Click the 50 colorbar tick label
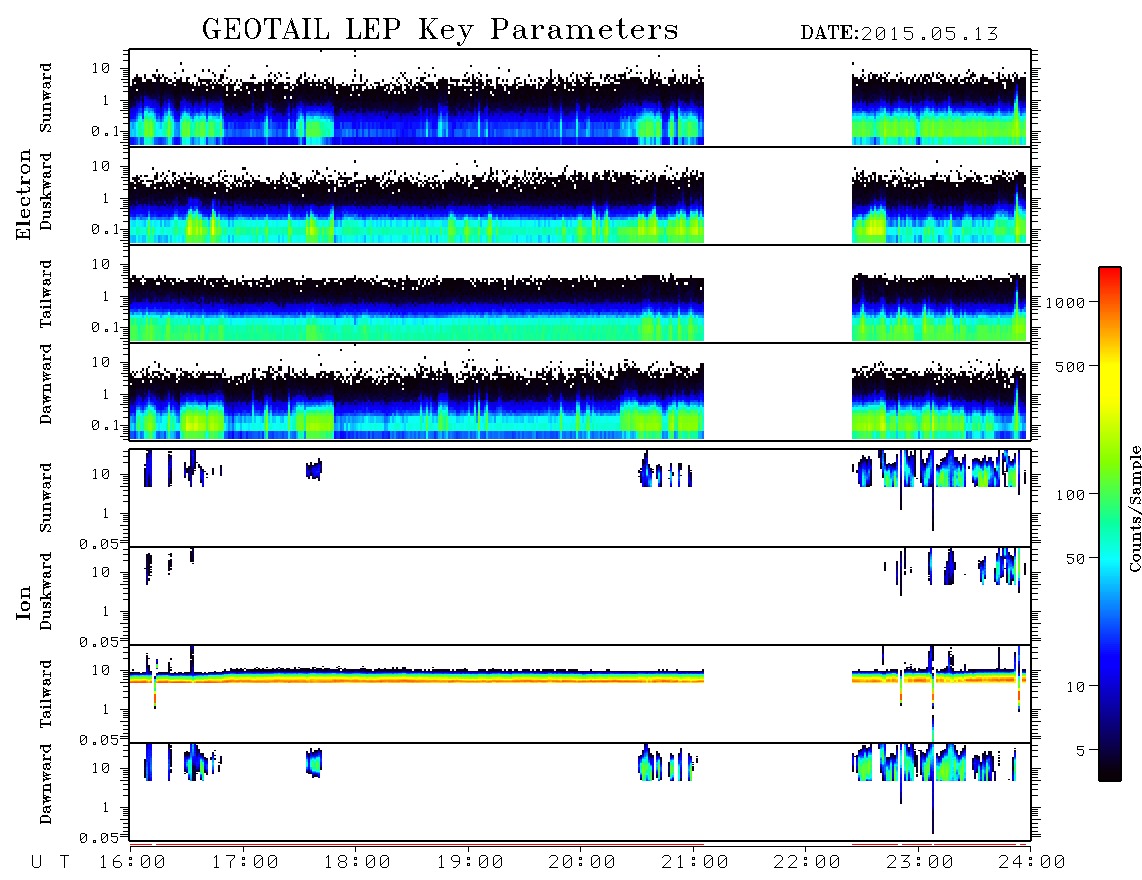1142x880 pixels. click(x=1075, y=559)
